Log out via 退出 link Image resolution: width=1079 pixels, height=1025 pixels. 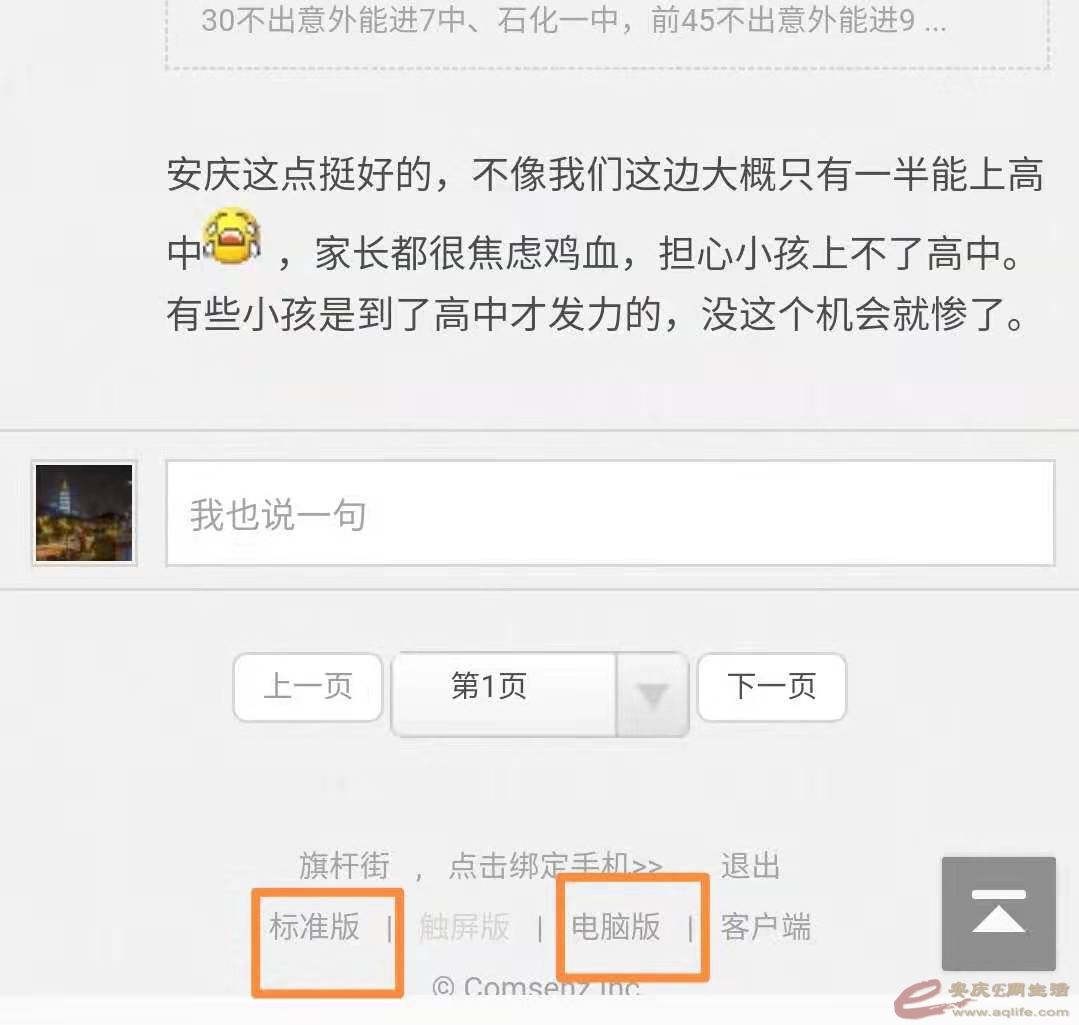[x=750, y=865]
